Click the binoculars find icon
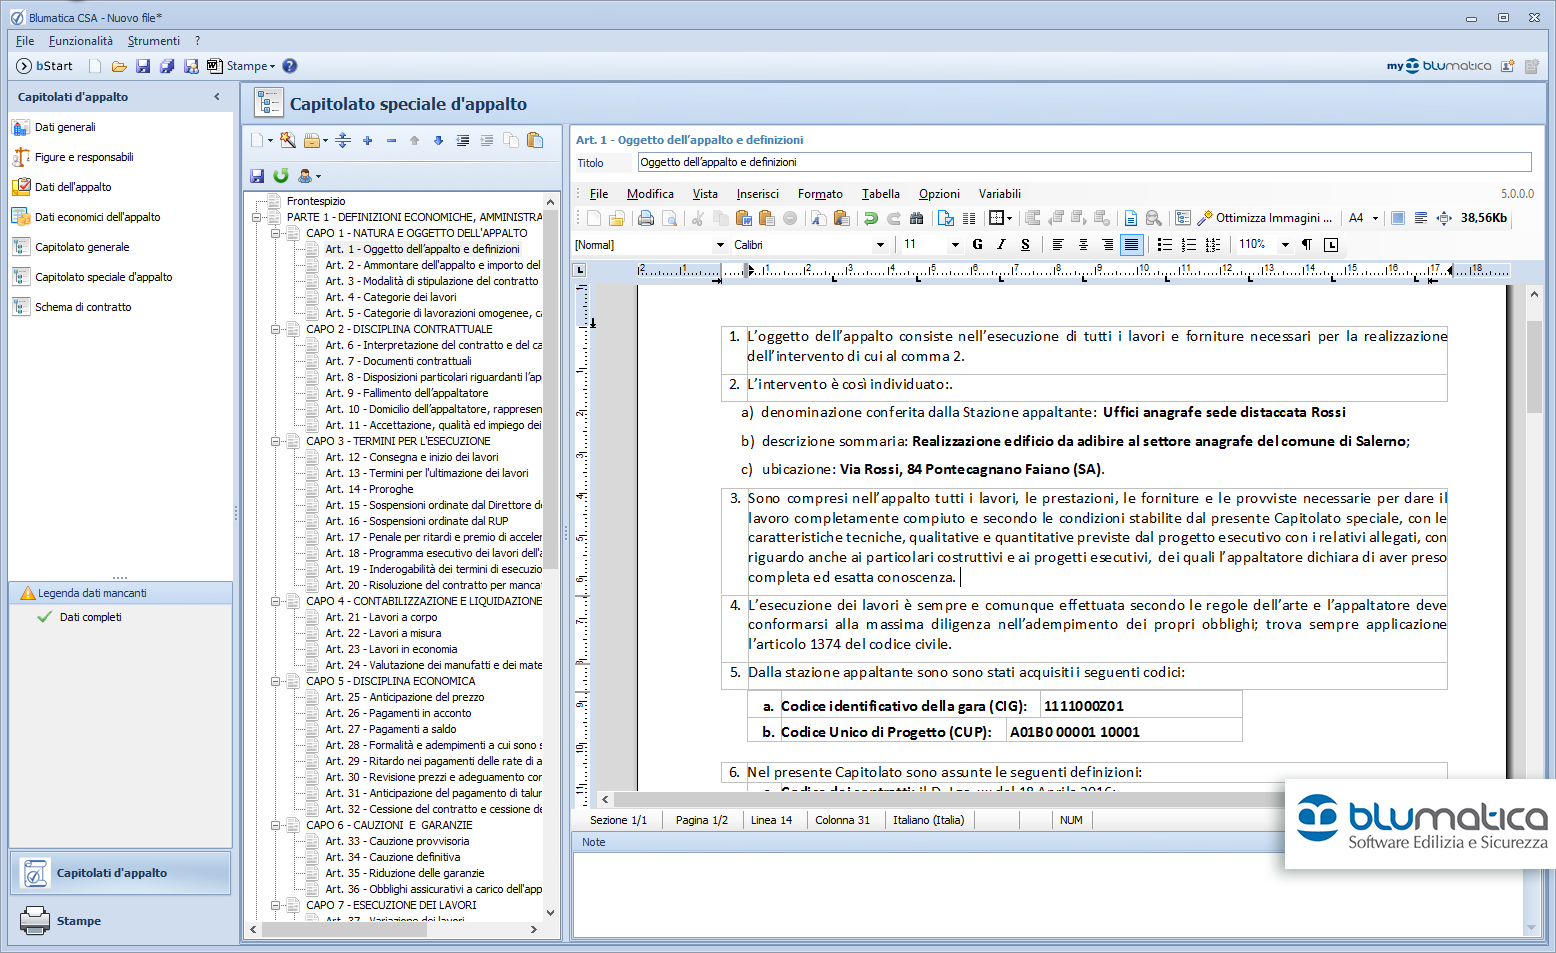 point(916,218)
